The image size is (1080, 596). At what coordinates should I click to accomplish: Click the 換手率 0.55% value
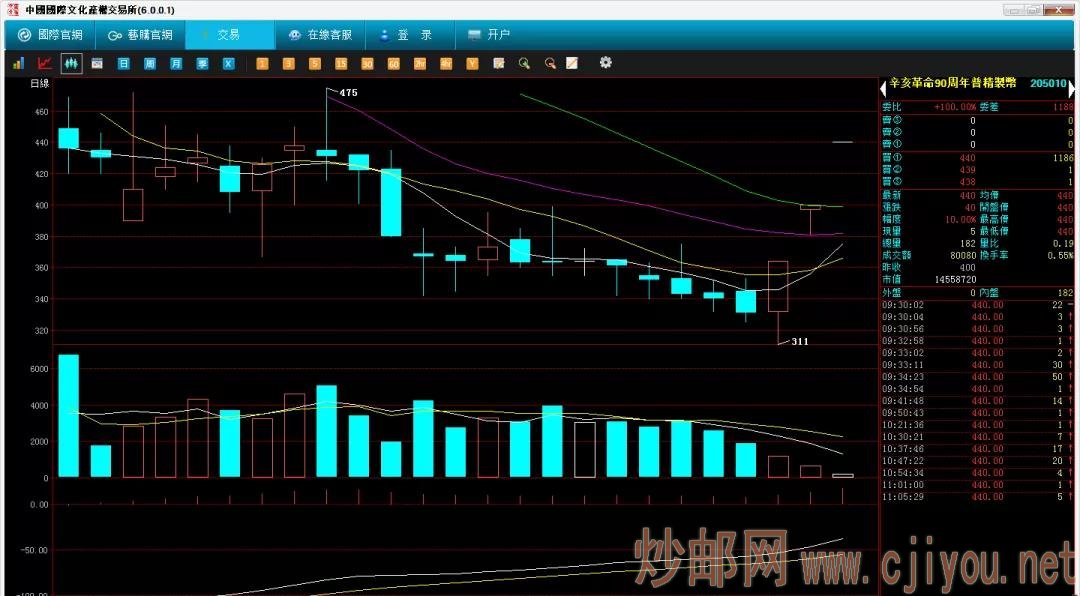1061,255
